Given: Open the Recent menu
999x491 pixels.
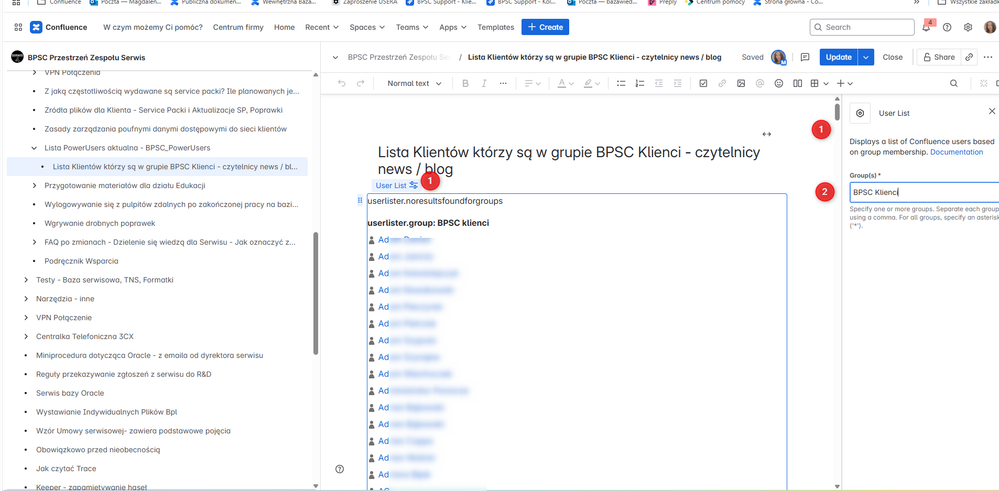Looking at the screenshot, I should [322, 27].
